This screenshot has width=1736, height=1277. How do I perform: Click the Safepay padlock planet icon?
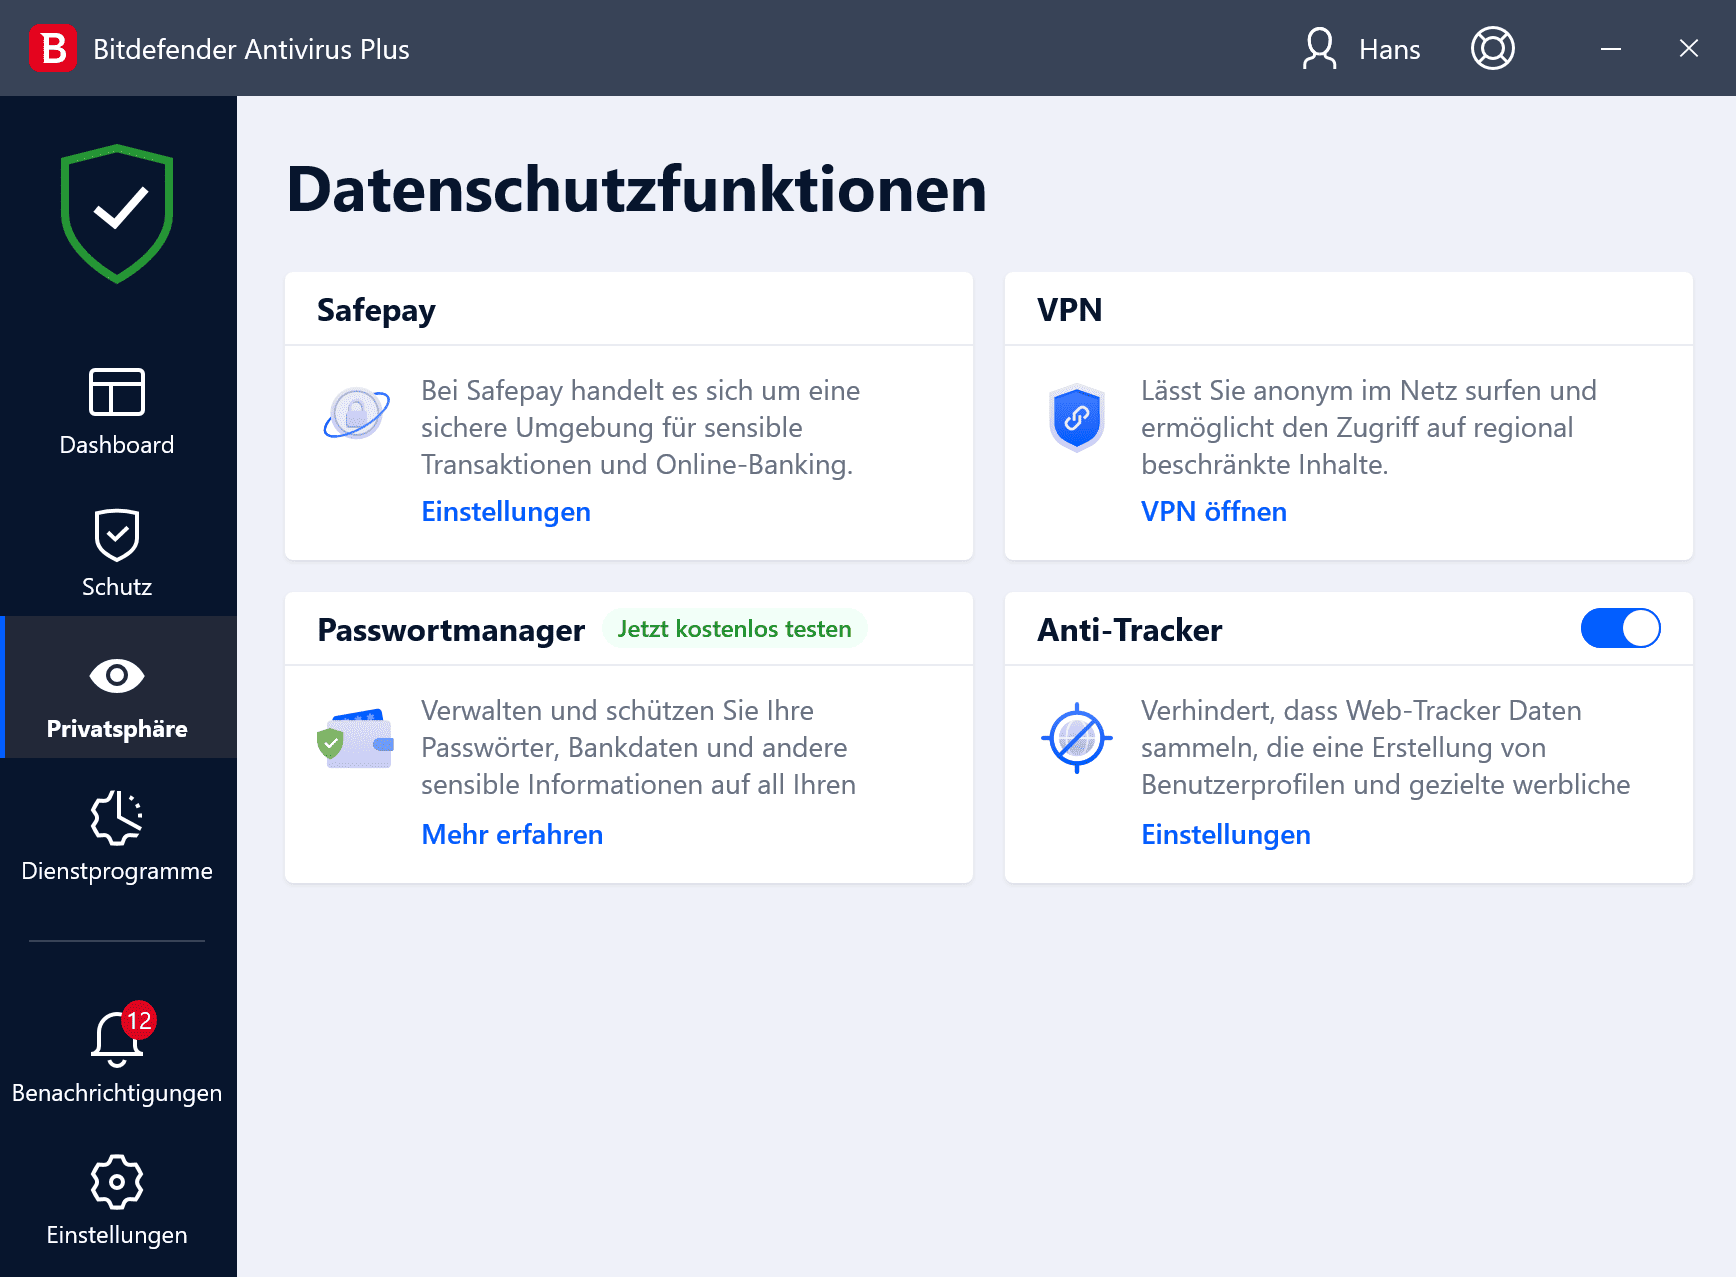[357, 412]
